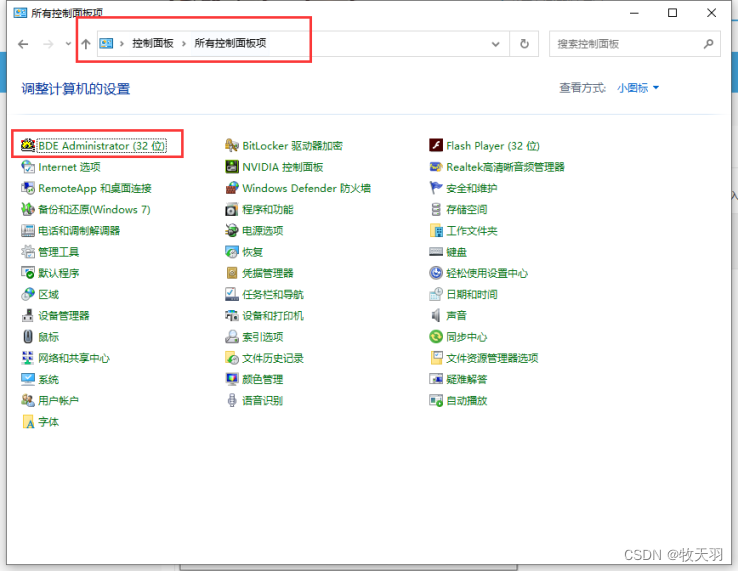The height and width of the screenshot is (571, 738).
Task: Open the Internet 选项 icon
Action: click(x=28, y=167)
